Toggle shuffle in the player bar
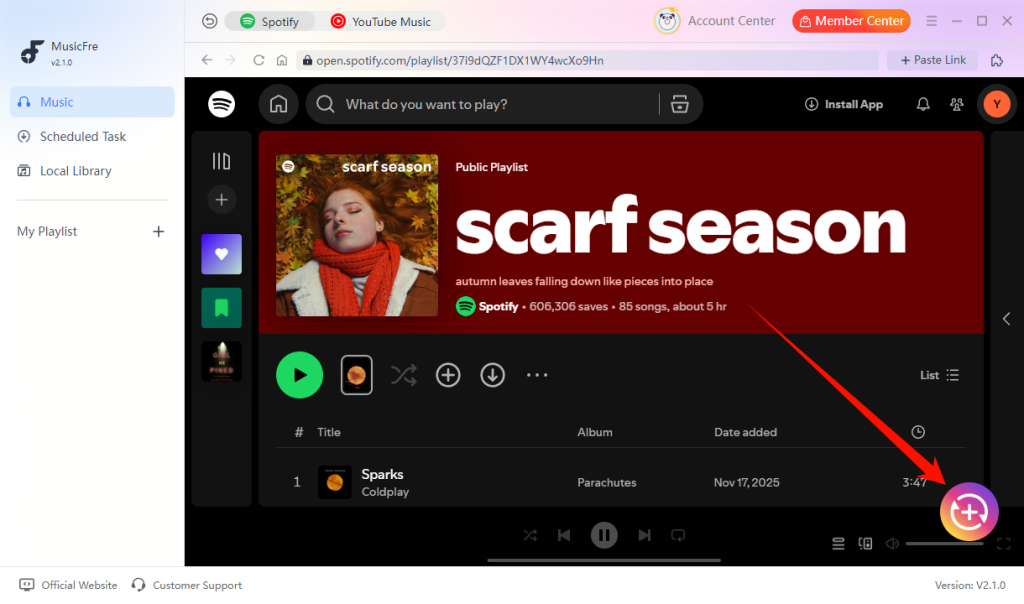 tap(530, 535)
